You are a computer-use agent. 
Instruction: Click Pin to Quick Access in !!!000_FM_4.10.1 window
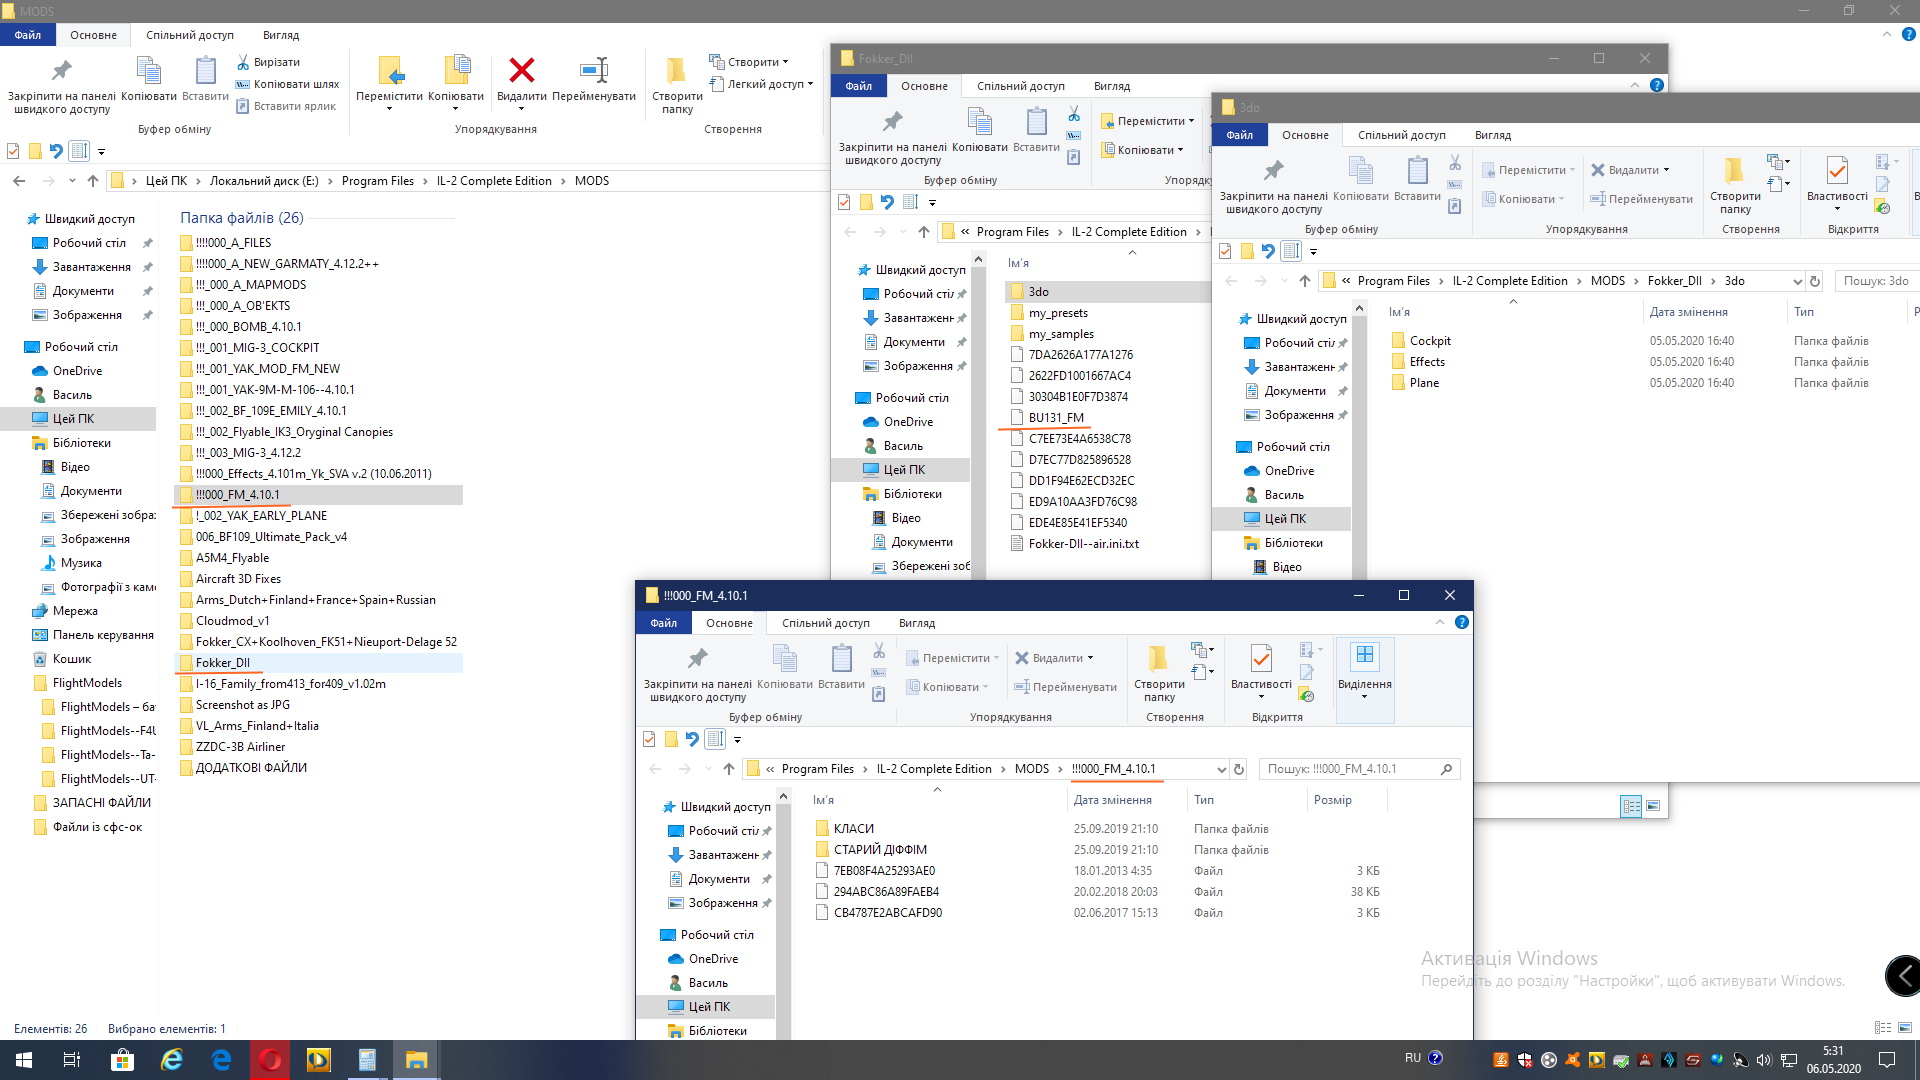(x=697, y=659)
